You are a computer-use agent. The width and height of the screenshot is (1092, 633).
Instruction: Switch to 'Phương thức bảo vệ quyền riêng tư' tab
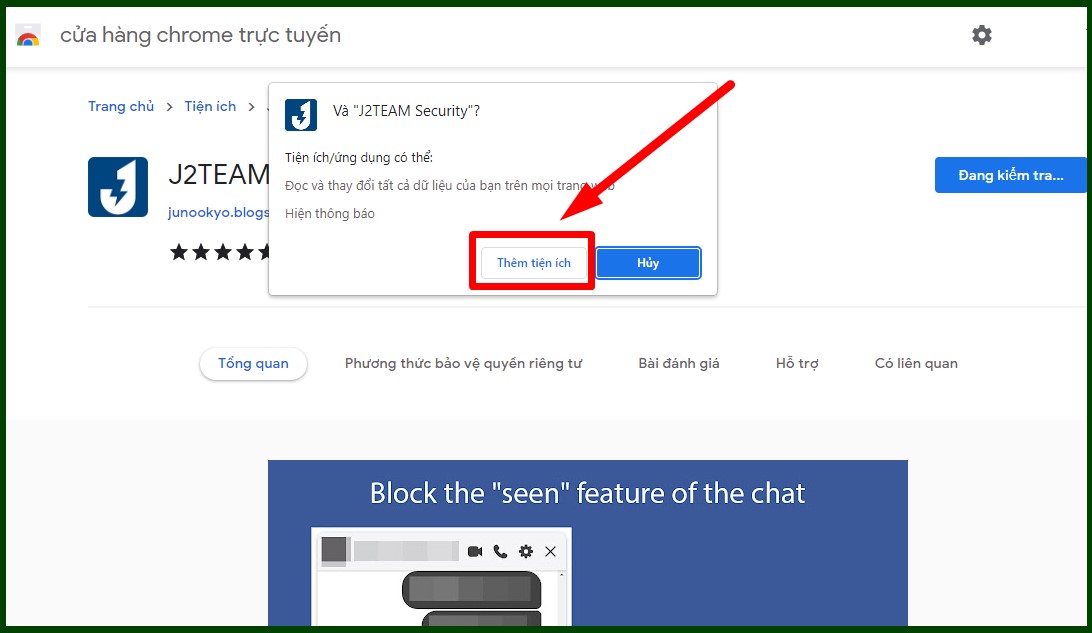tap(463, 364)
